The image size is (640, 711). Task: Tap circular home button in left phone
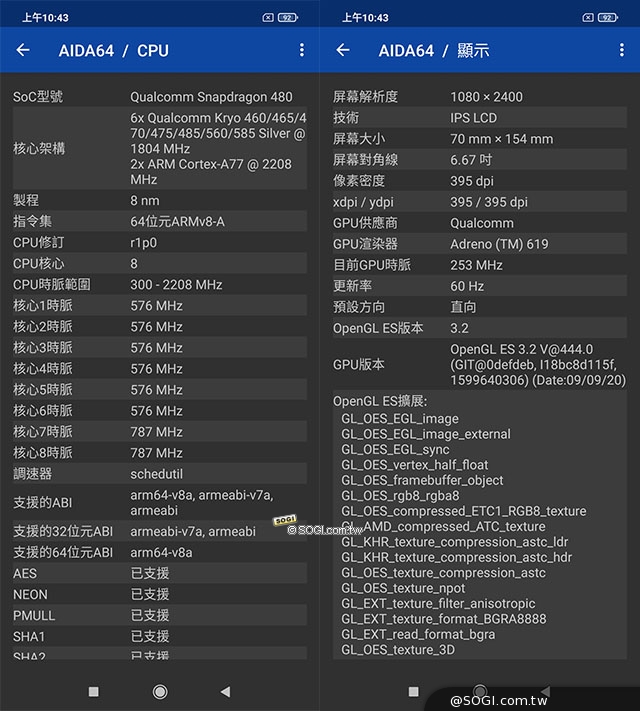160,692
